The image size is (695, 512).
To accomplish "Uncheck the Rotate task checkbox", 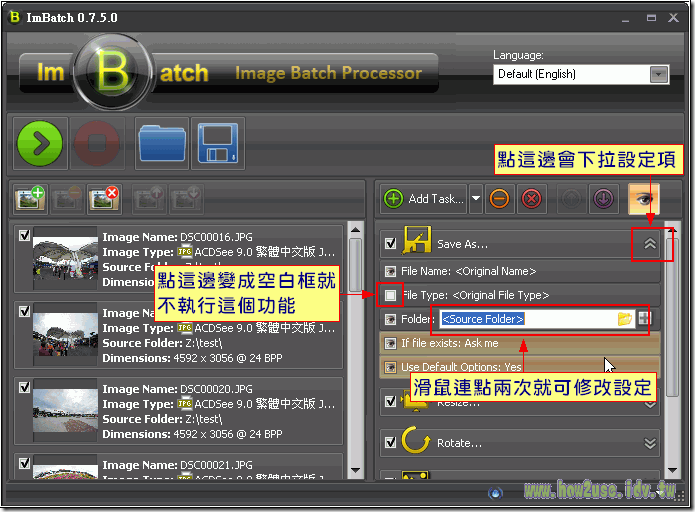I will click(390, 442).
